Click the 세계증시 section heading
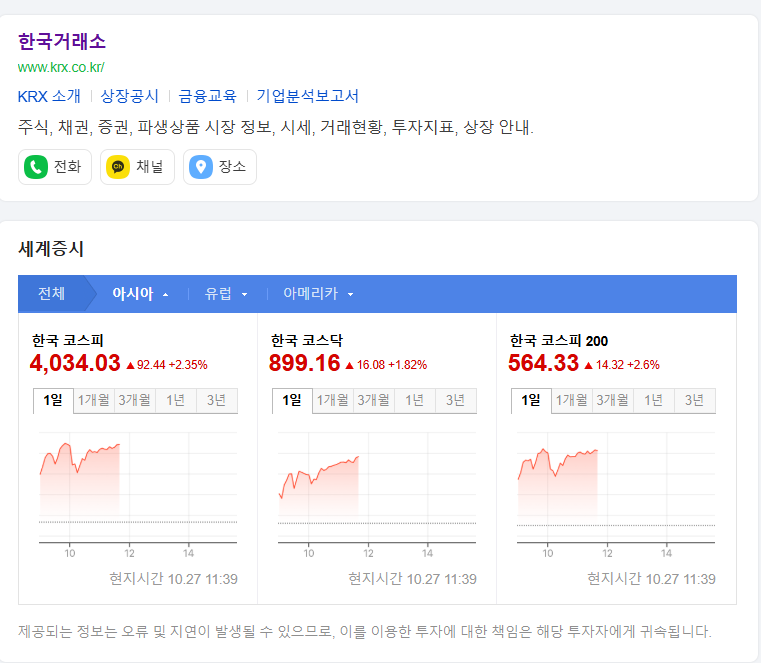This screenshot has width=761, height=663. [51, 249]
